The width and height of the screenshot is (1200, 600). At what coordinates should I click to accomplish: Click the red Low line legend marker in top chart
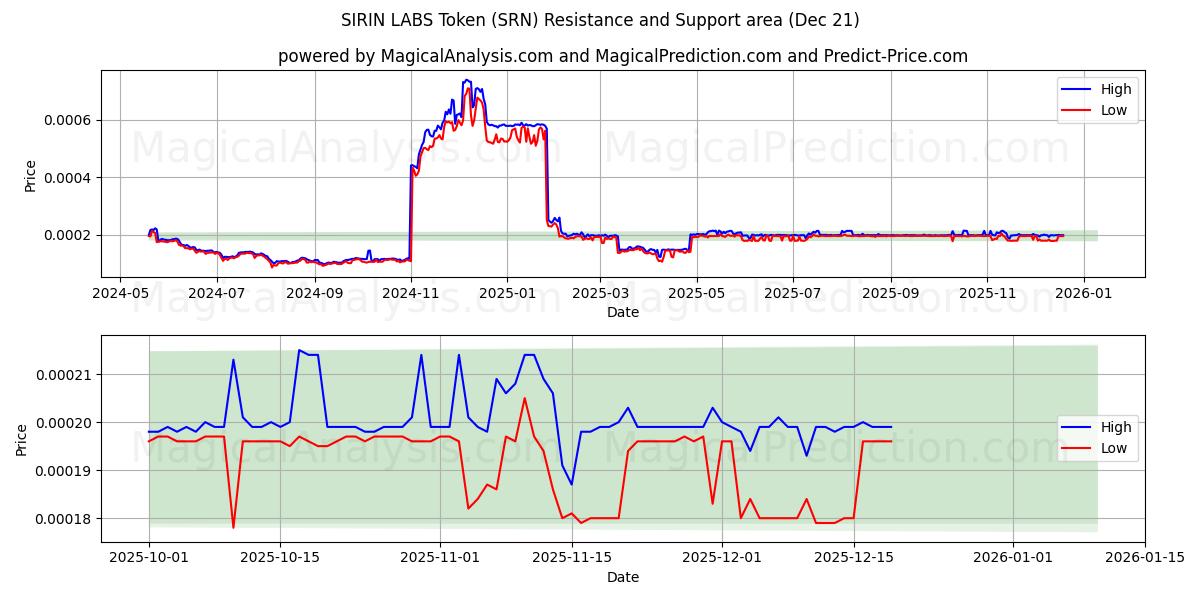(1076, 109)
